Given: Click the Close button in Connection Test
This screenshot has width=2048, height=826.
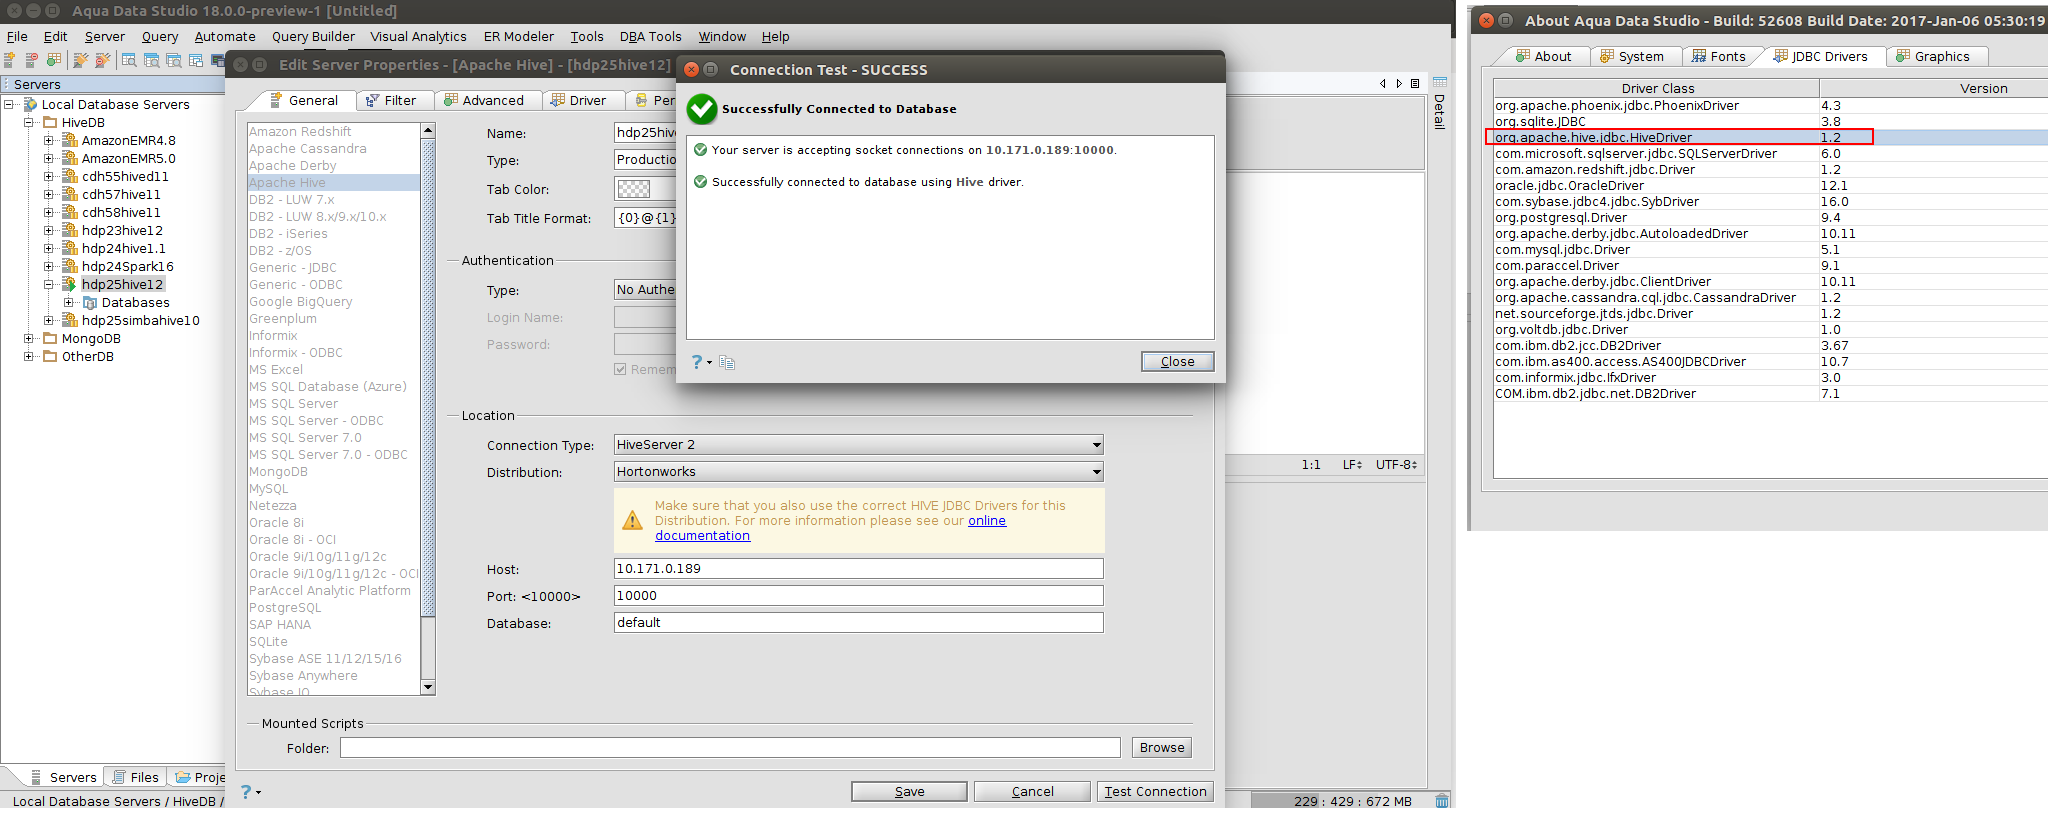Looking at the screenshot, I should pyautogui.click(x=1177, y=362).
